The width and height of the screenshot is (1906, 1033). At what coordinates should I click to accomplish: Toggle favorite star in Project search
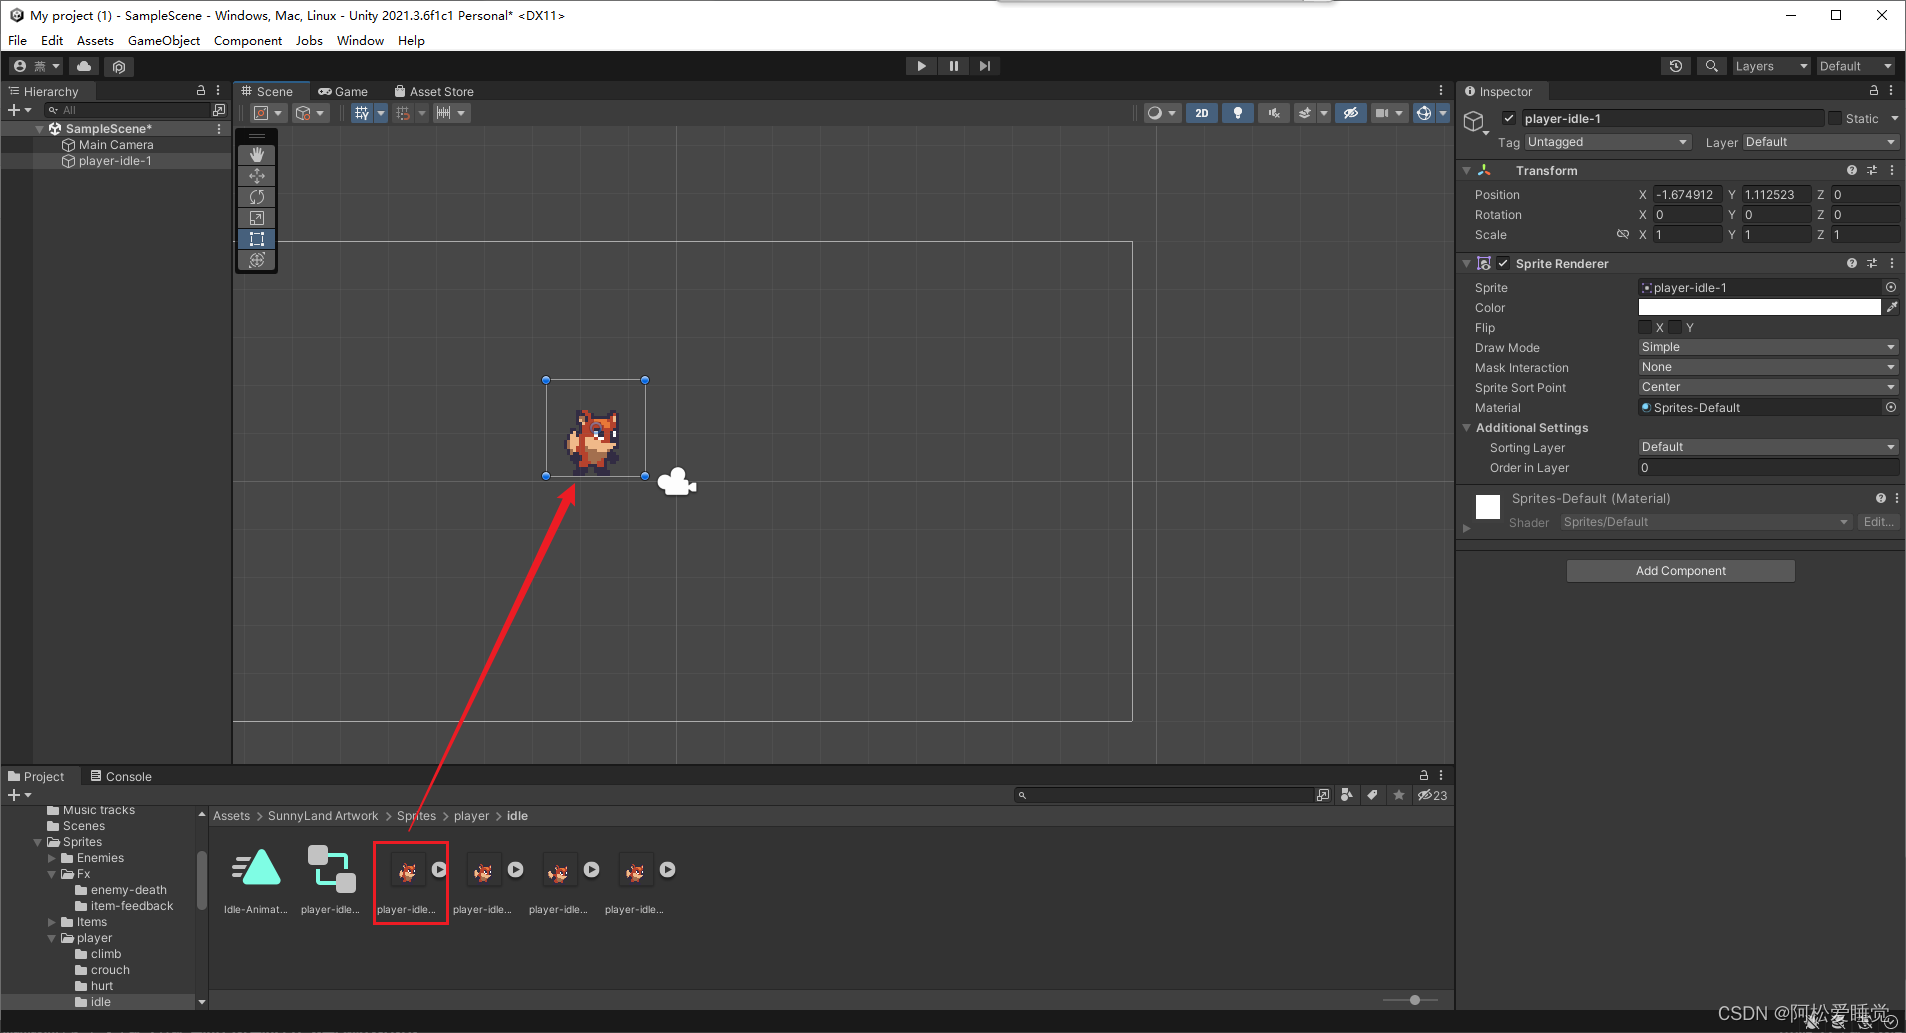(1399, 796)
